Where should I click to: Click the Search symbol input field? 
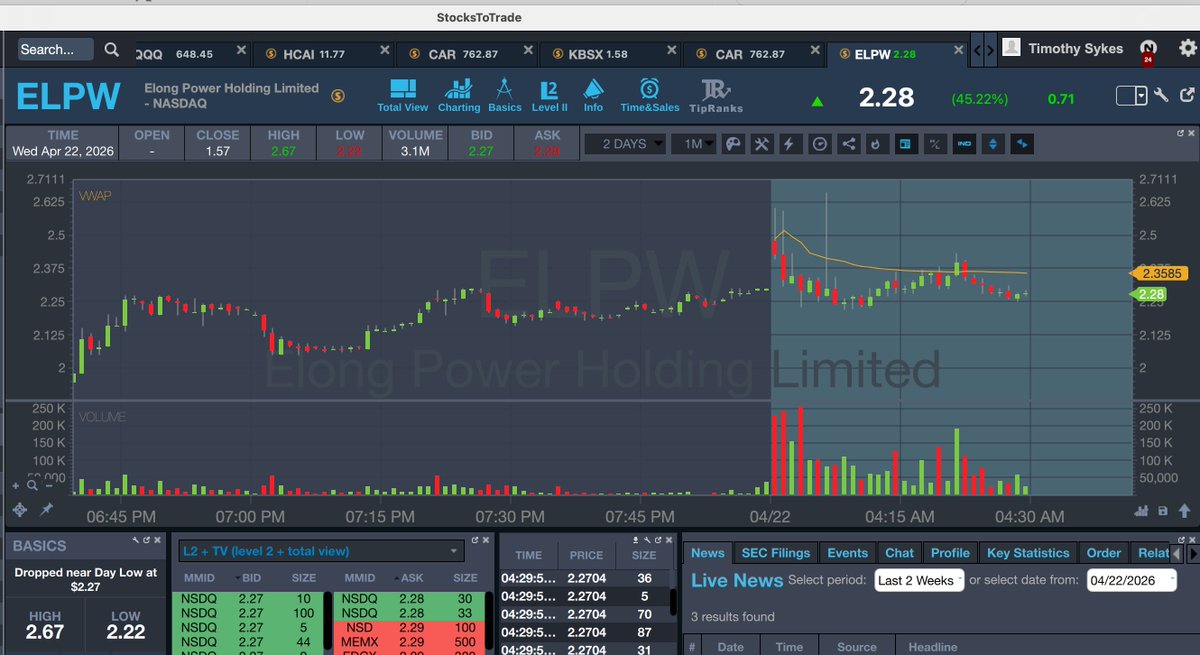point(55,49)
